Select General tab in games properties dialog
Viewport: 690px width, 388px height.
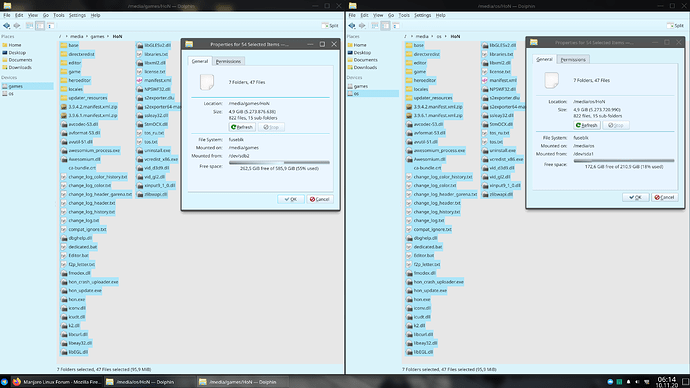200,61
